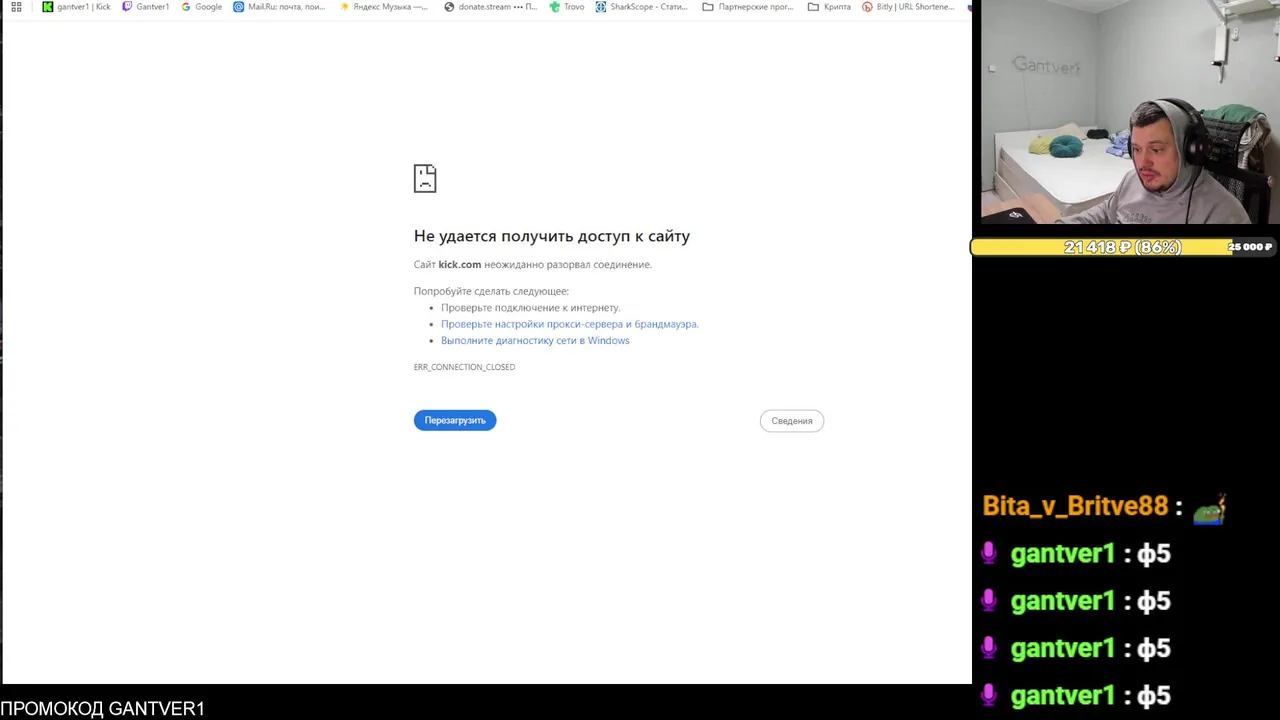Click the kick.com site name text
This screenshot has height=720, width=1280.
(459, 265)
